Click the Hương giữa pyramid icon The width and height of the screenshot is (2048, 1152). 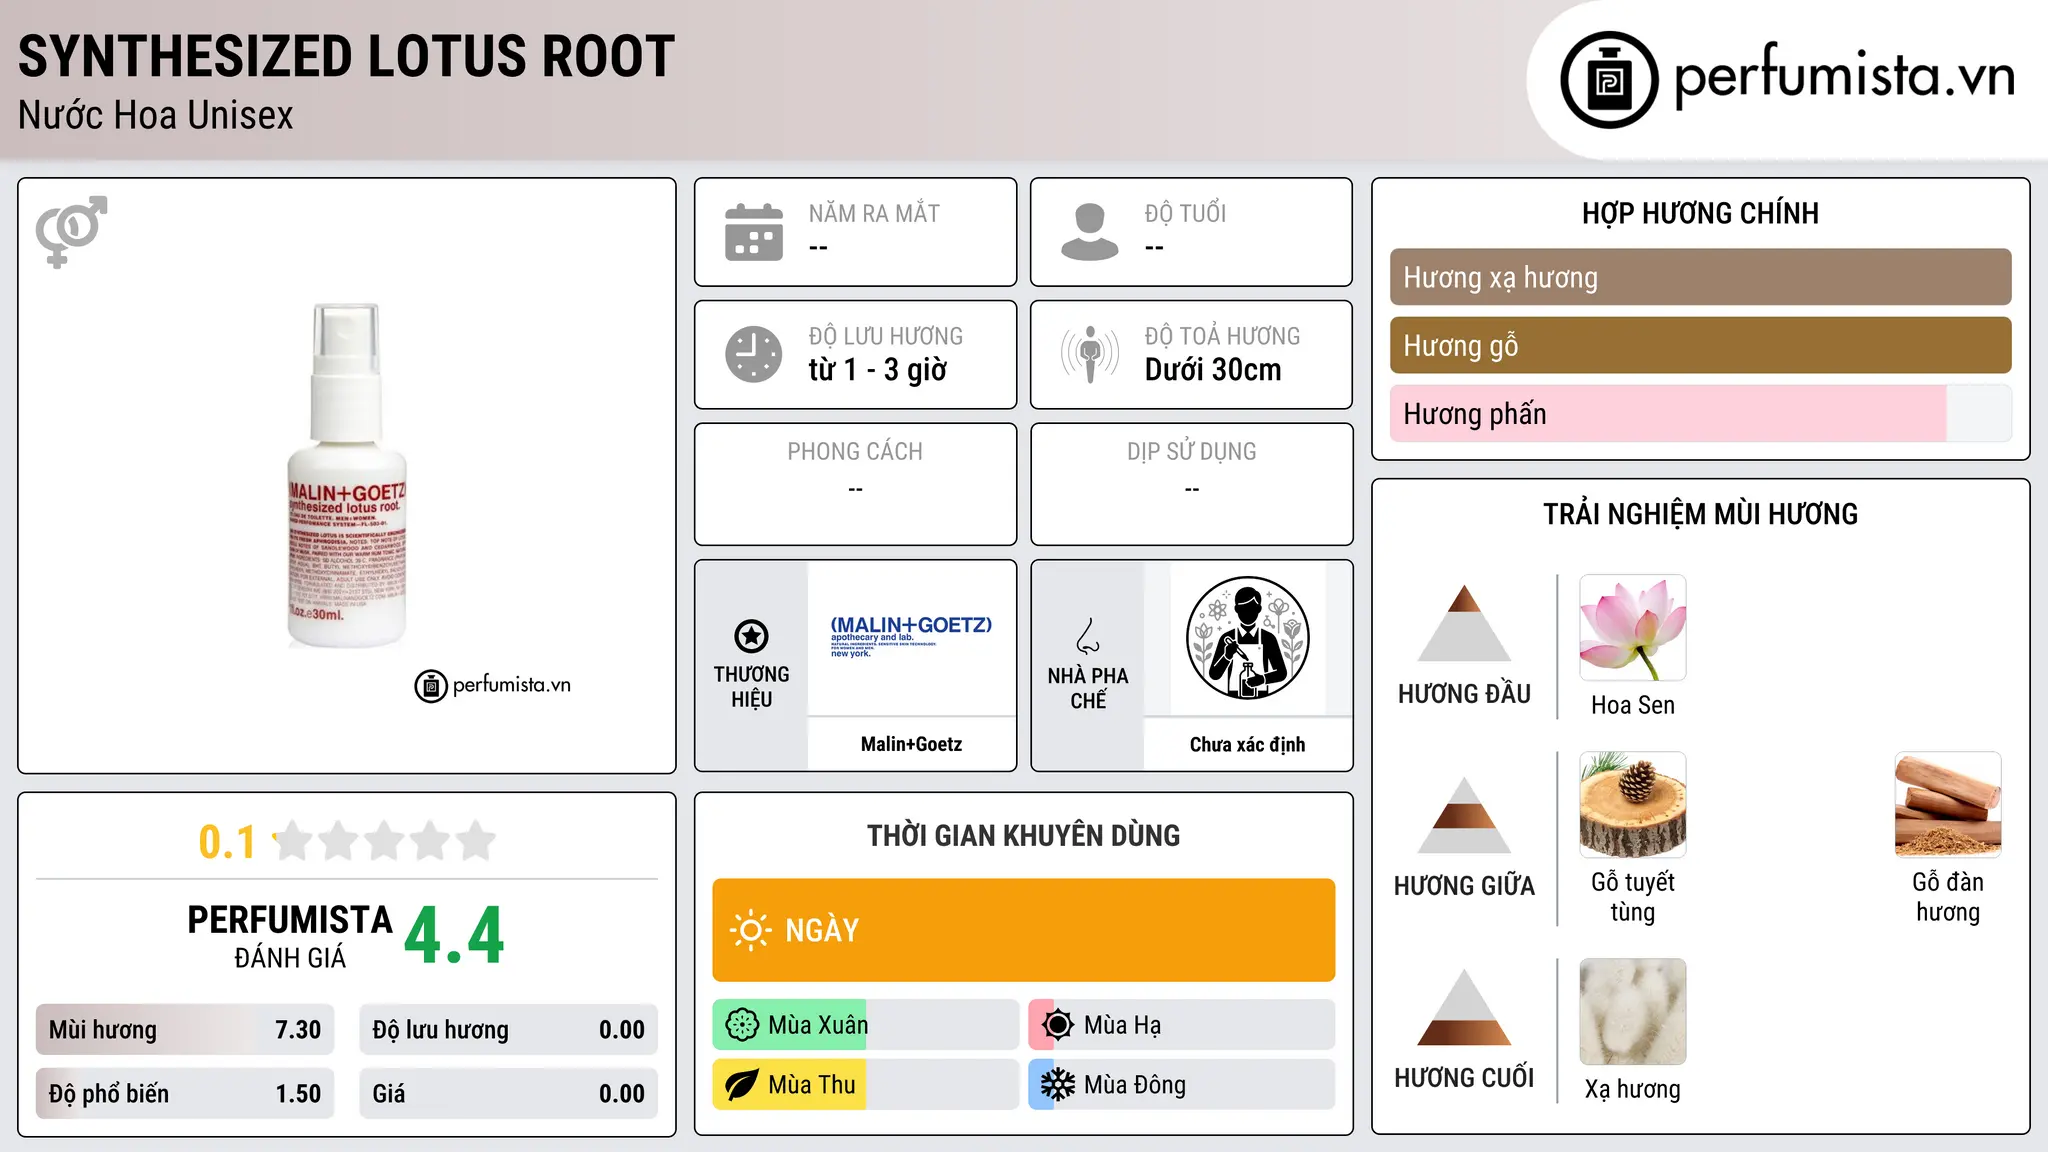coord(1464,815)
